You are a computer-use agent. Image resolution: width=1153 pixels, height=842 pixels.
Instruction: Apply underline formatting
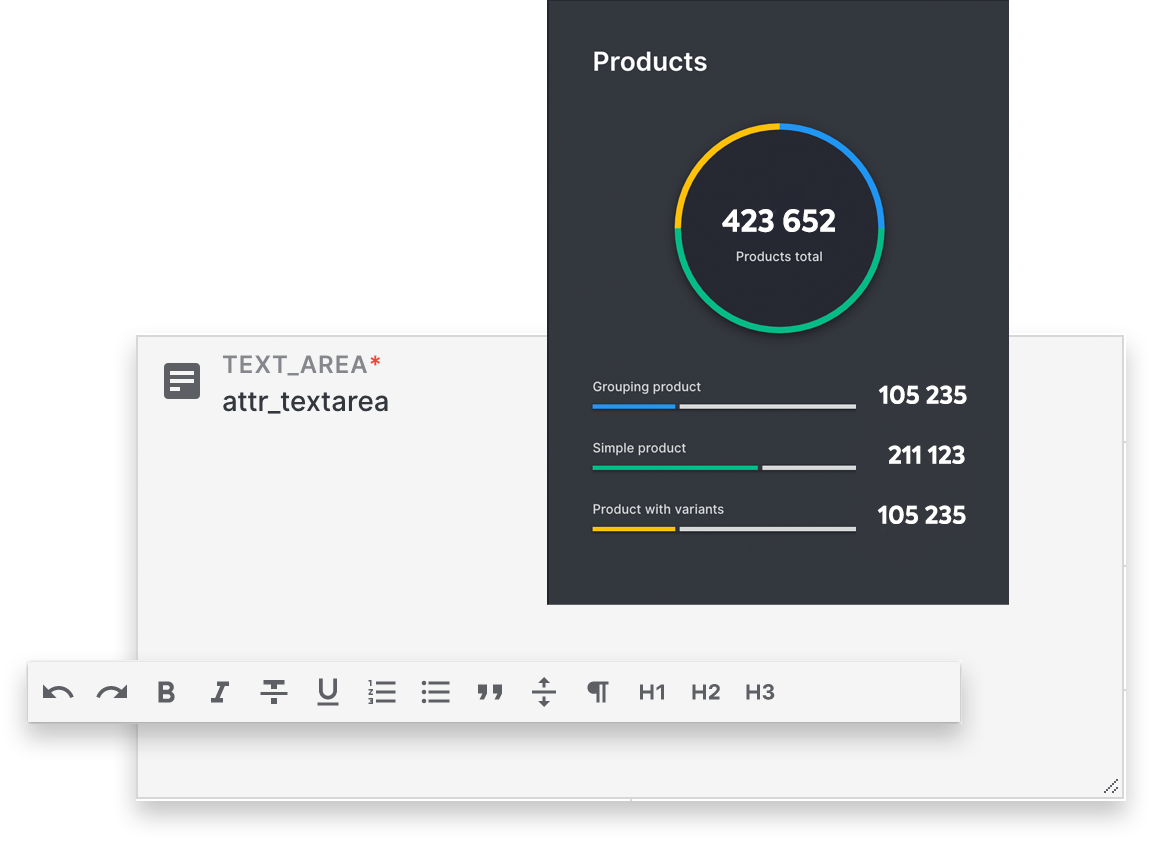(328, 692)
